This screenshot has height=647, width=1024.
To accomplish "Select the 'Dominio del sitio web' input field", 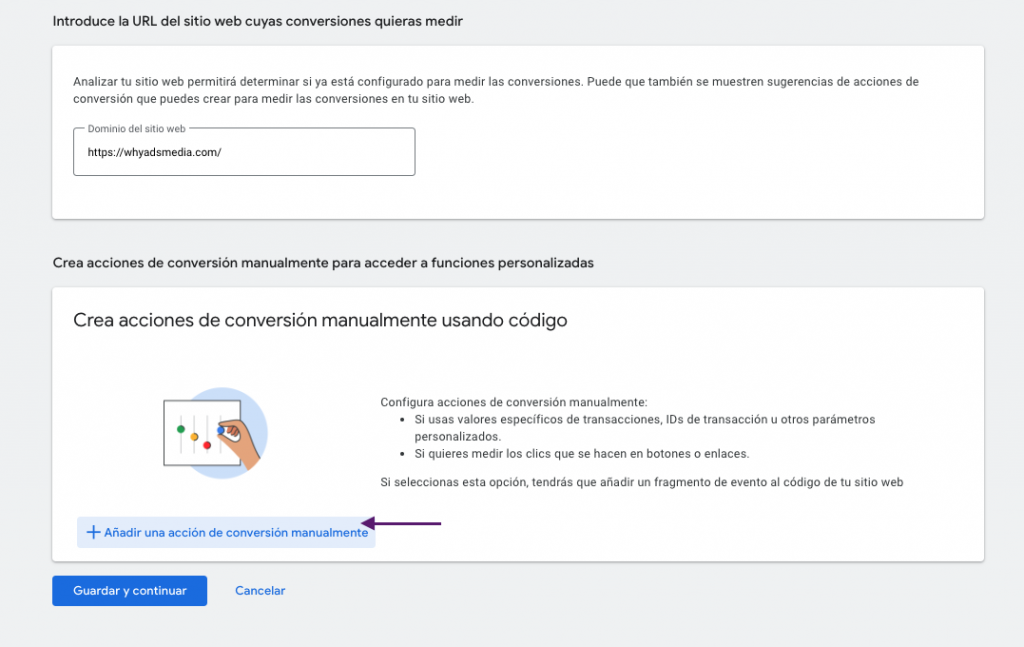I will pos(244,151).
